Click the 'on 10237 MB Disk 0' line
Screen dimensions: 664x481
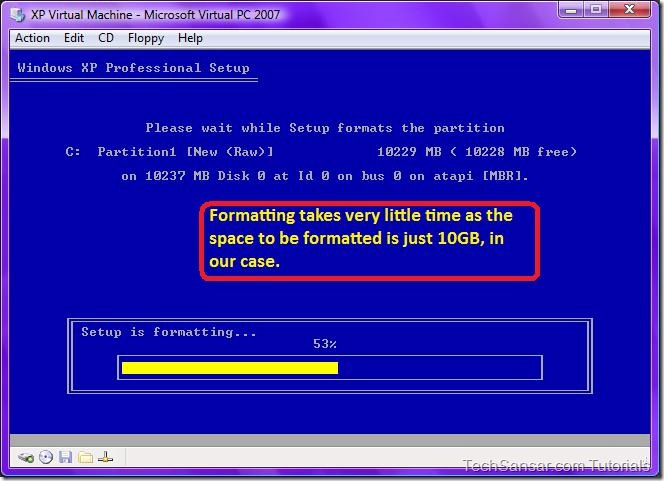point(325,176)
